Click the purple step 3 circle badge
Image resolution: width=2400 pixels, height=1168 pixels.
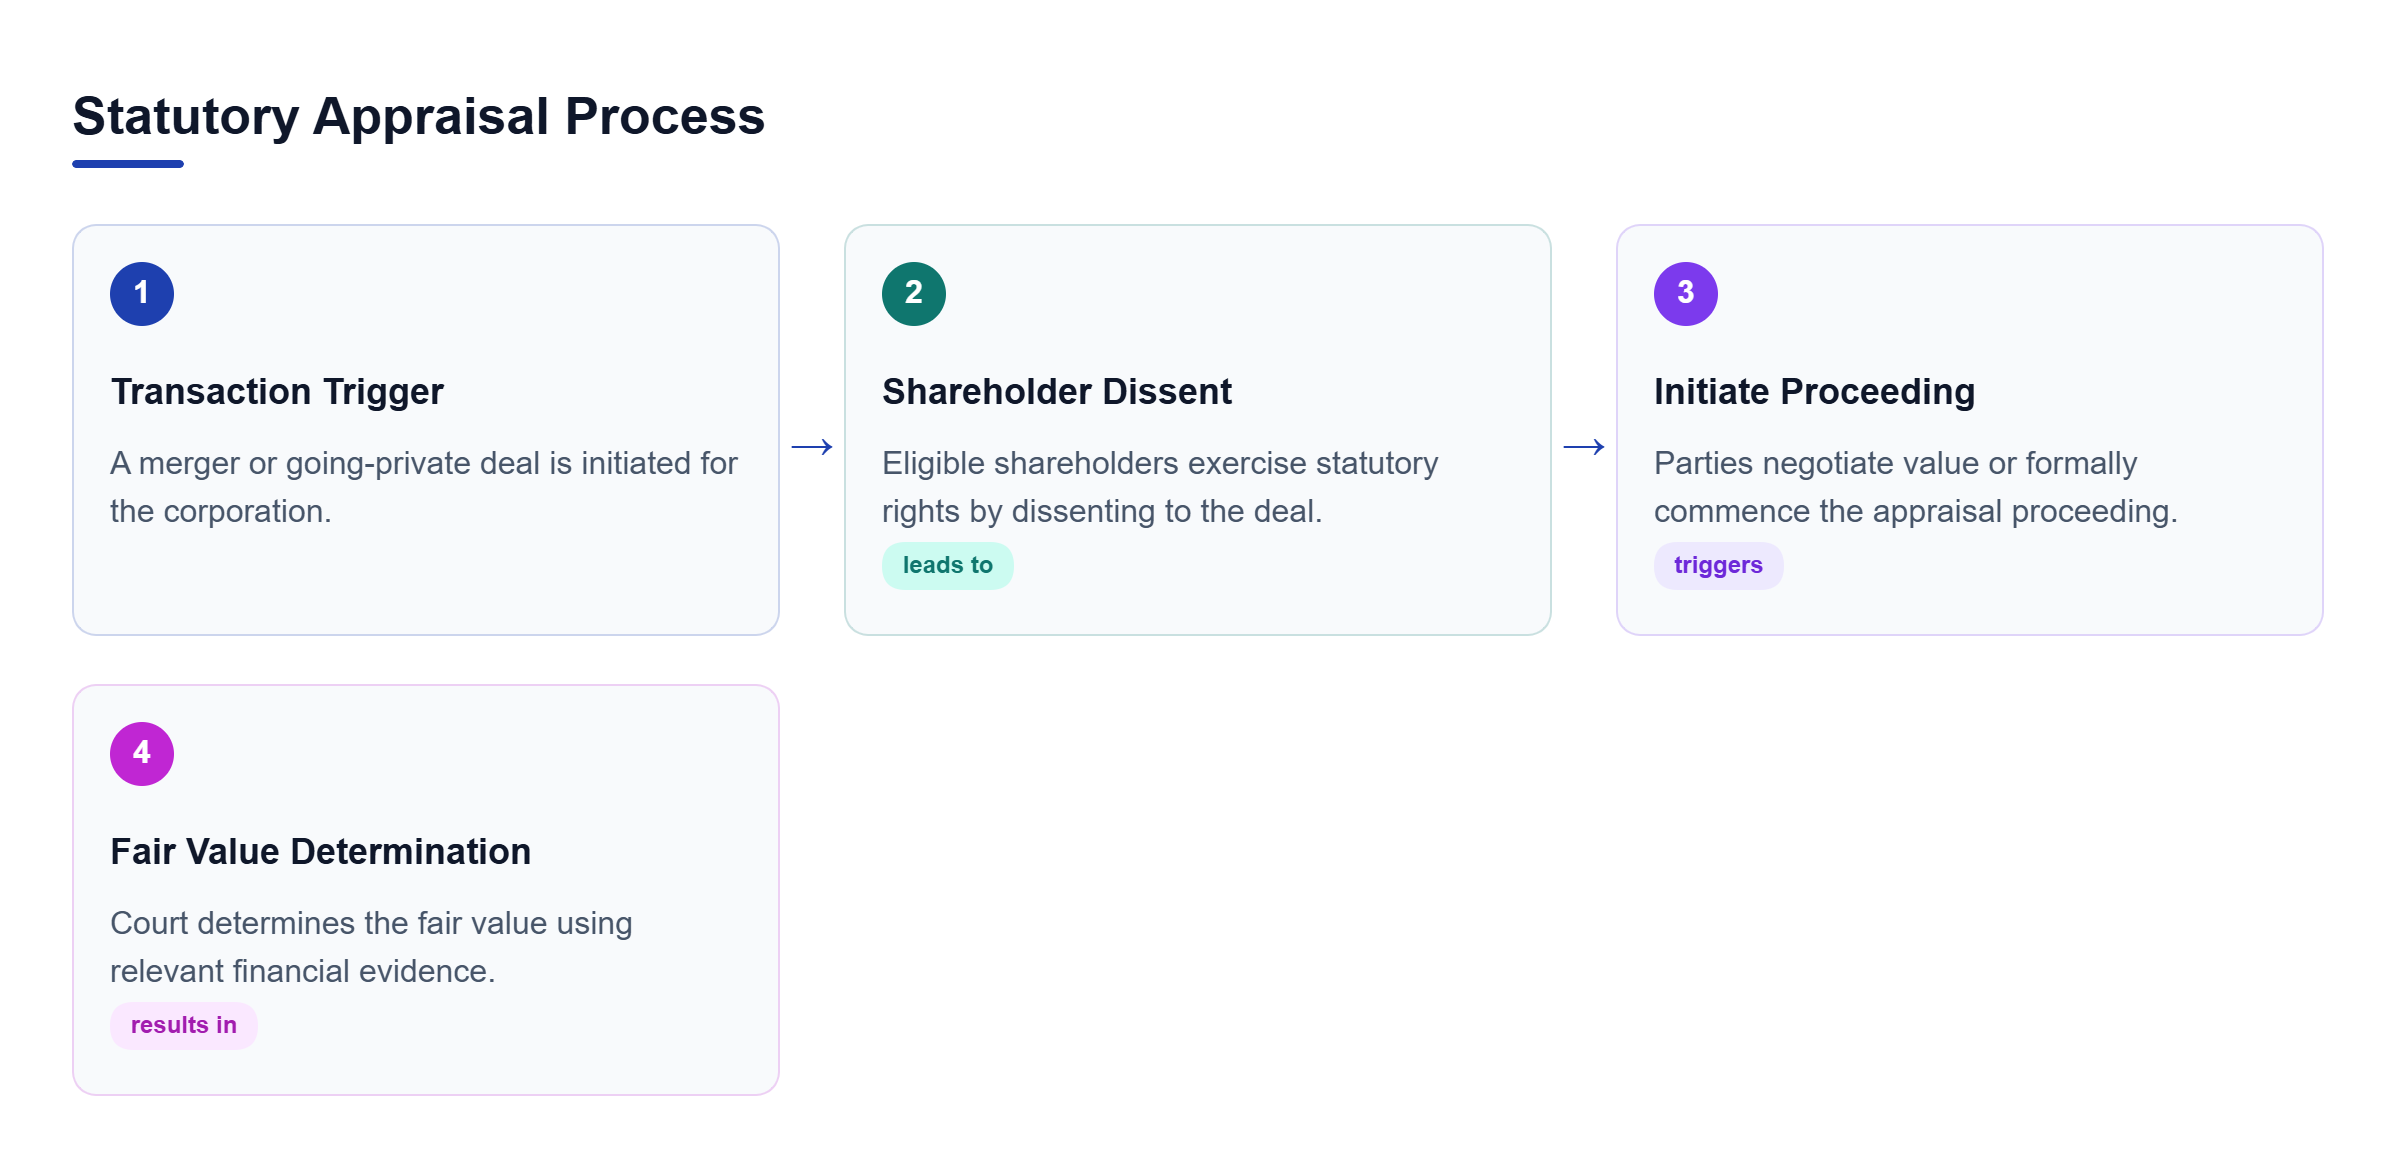point(1686,294)
